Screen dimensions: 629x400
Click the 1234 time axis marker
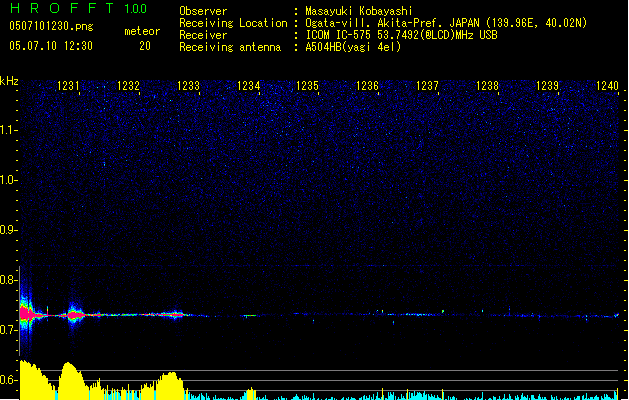[x=248, y=86]
